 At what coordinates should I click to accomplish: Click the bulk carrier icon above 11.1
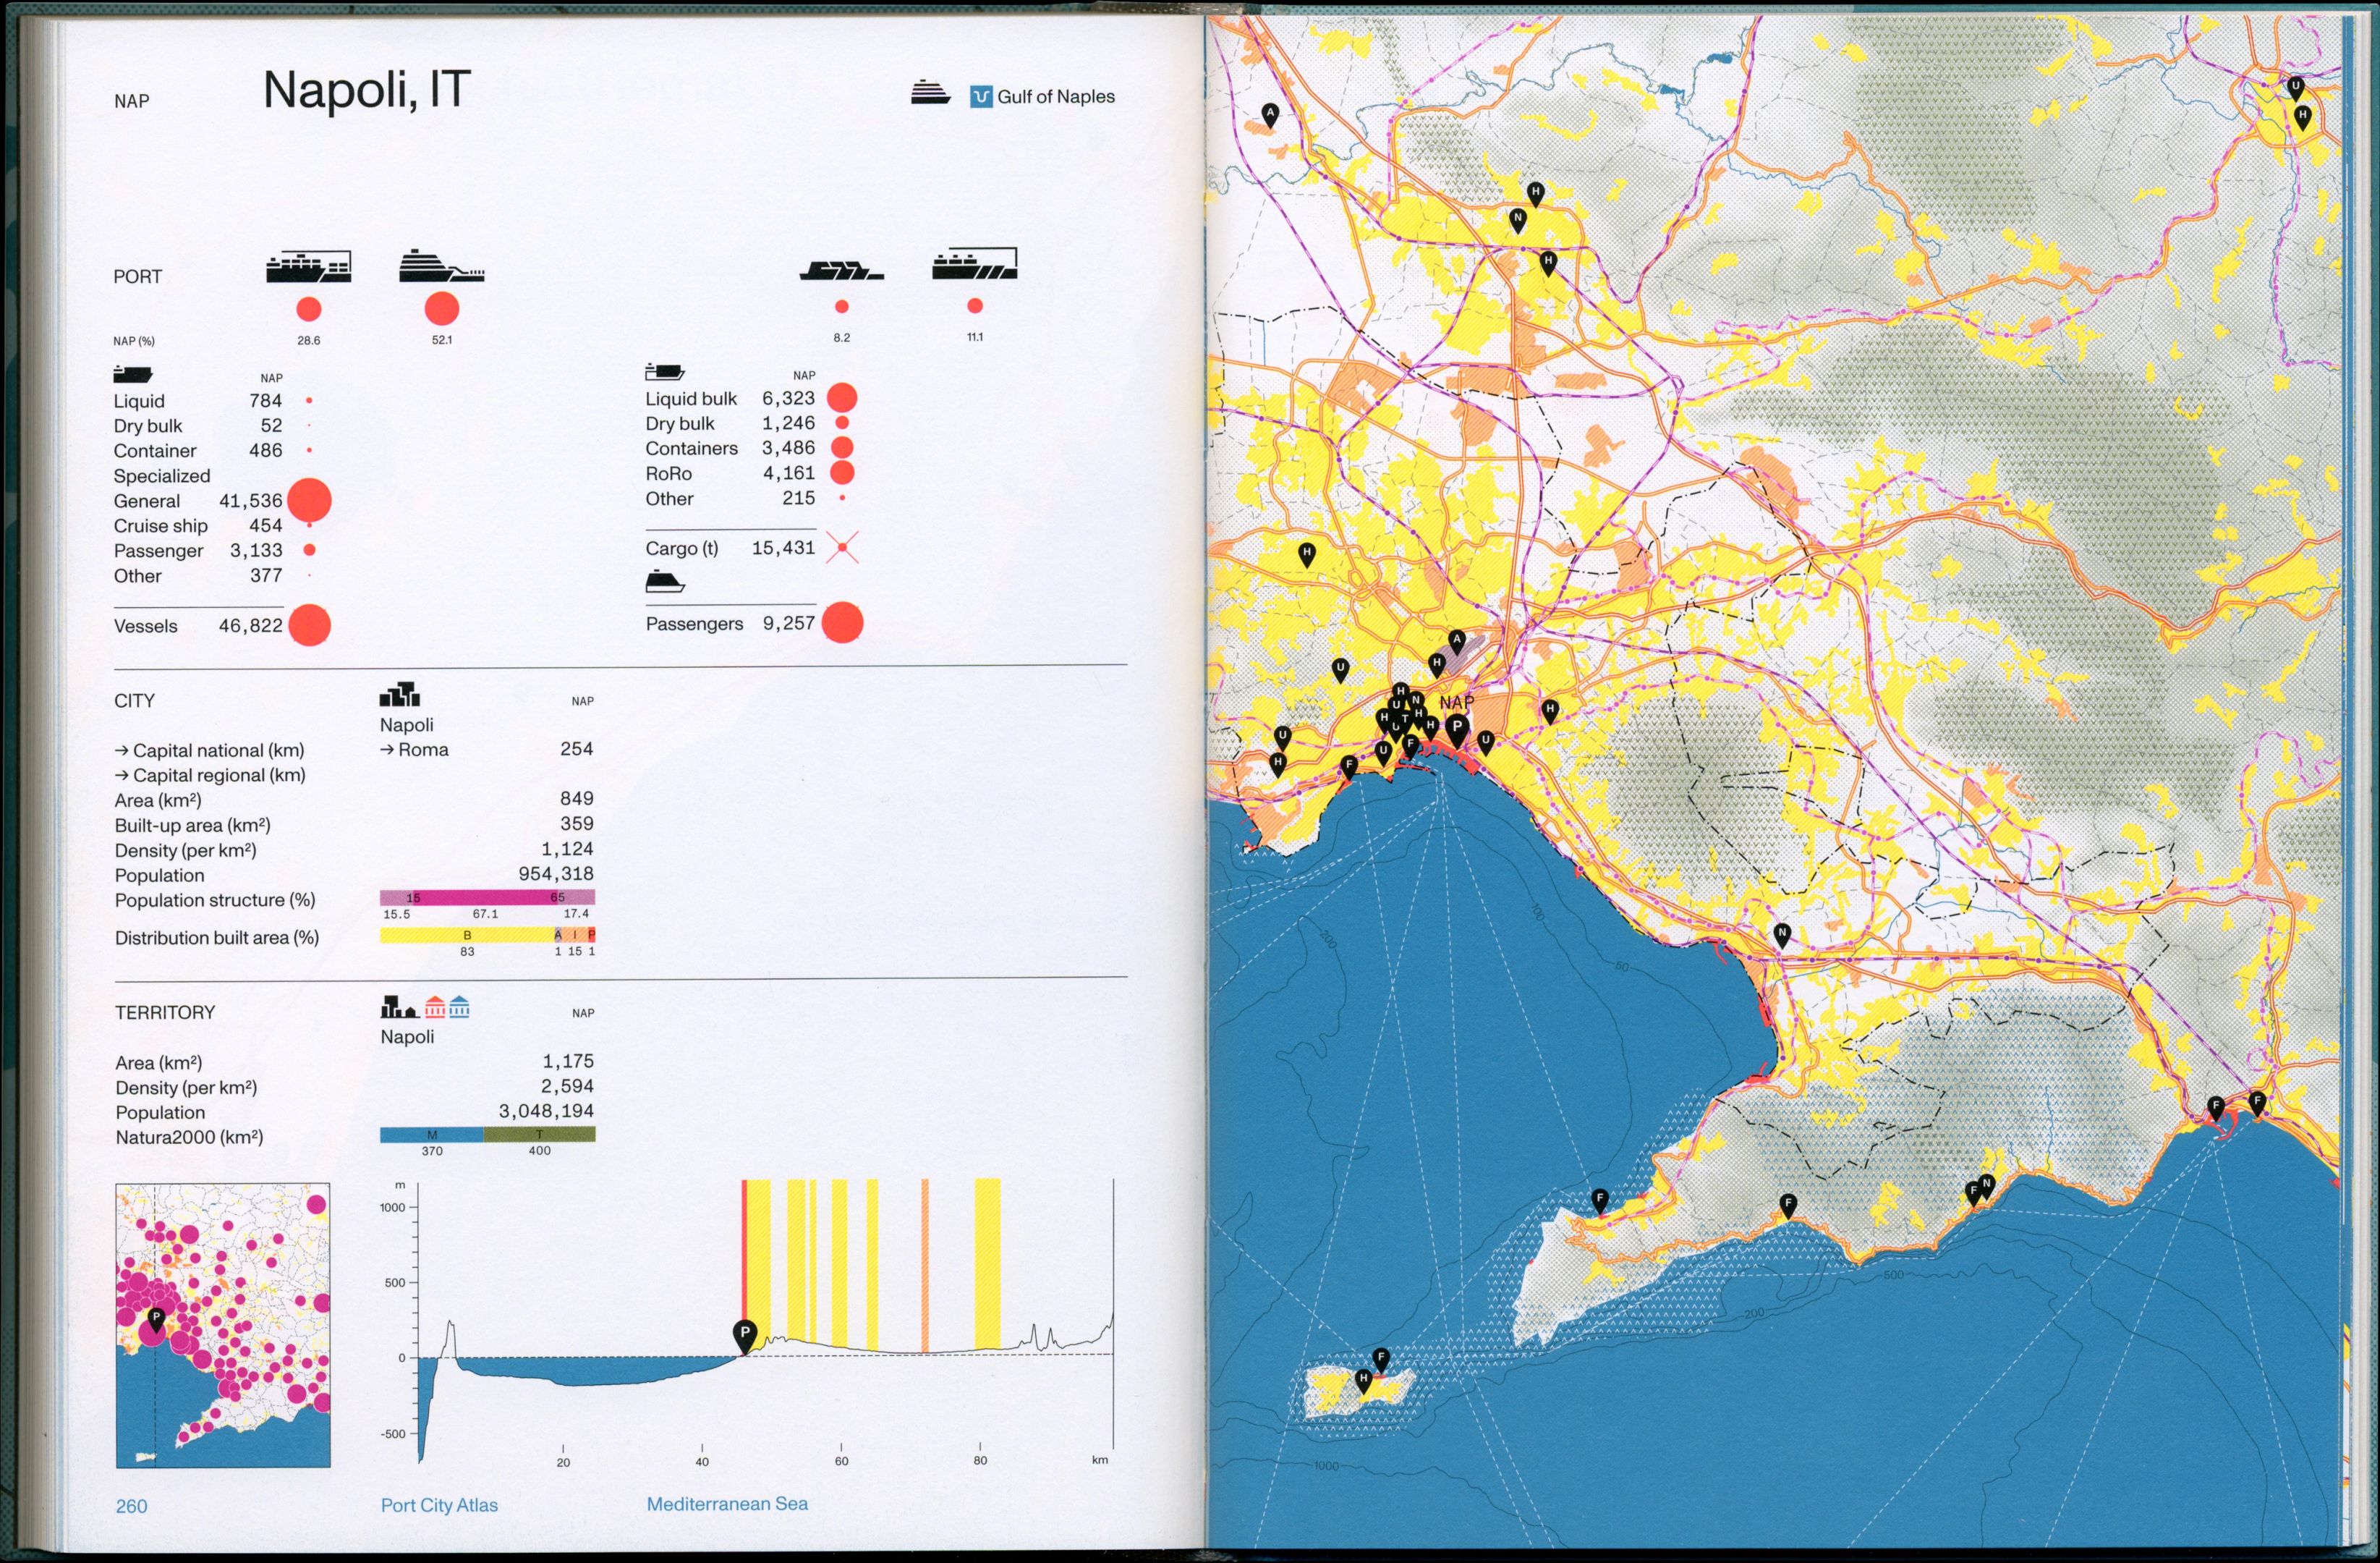point(974,265)
